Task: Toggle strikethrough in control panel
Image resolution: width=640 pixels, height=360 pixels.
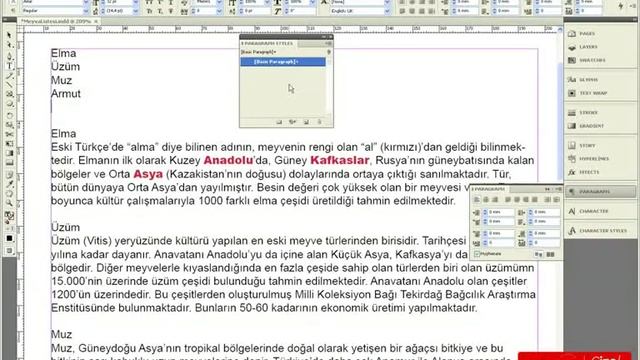Action: [171, 11]
